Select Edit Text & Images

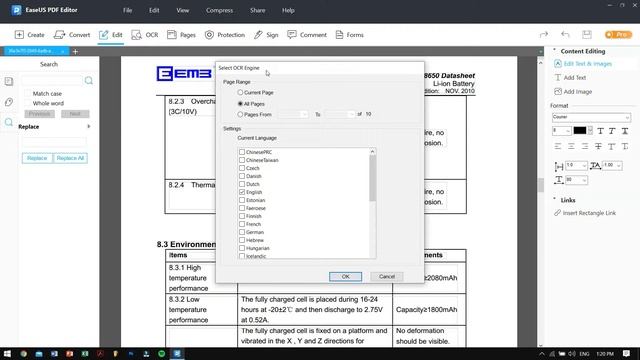click(x=583, y=64)
